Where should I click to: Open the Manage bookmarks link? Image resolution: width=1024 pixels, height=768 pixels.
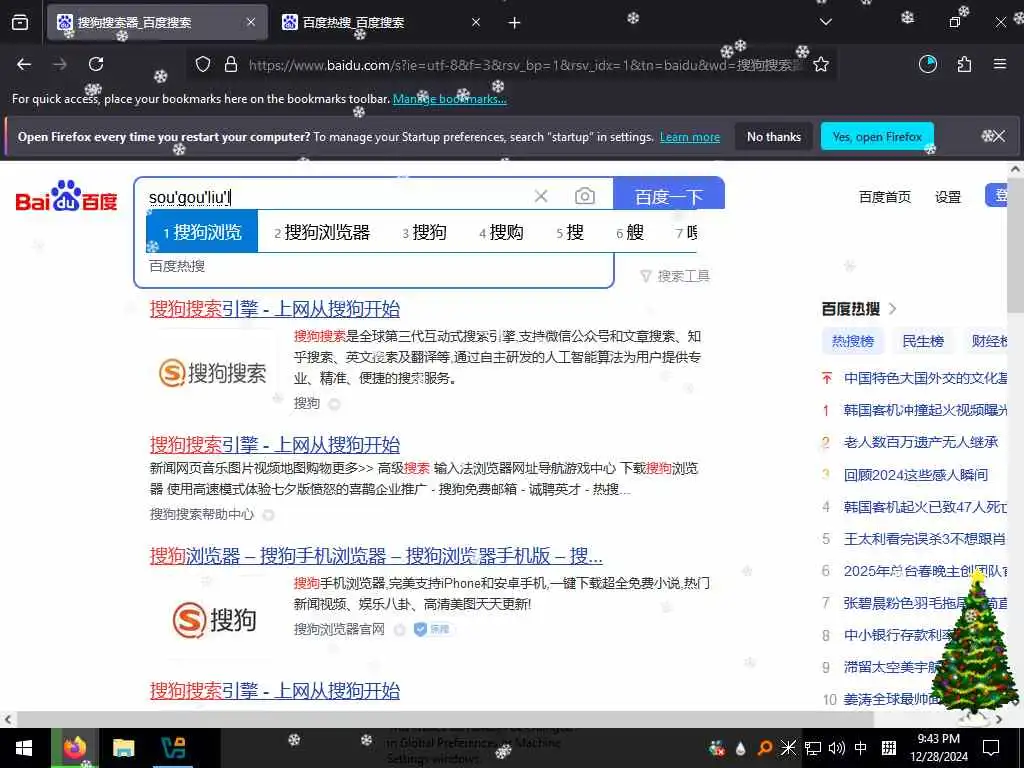[x=449, y=99]
